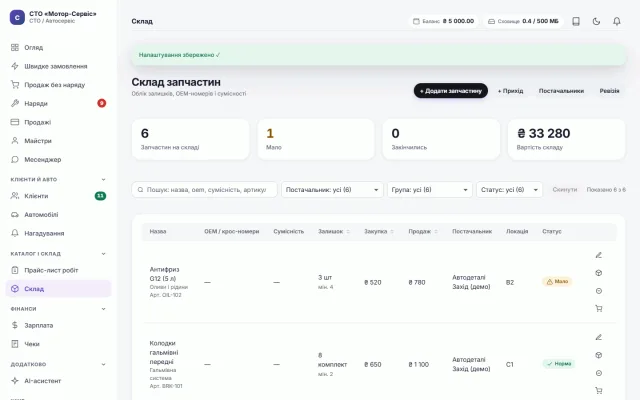This screenshot has width=640, height=400.
Task: Click the tablet device icon in header
Action: (x=576, y=21)
